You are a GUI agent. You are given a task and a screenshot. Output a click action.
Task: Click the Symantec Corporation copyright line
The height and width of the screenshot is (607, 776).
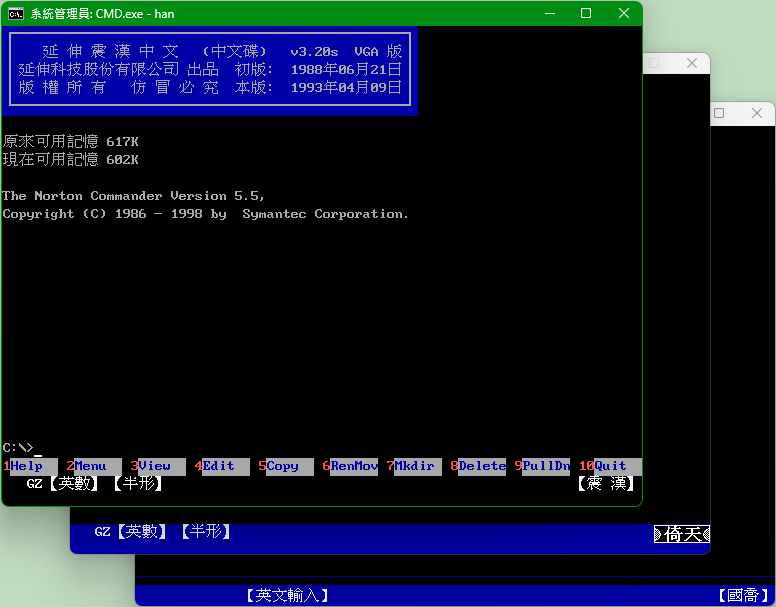[206, 214]
